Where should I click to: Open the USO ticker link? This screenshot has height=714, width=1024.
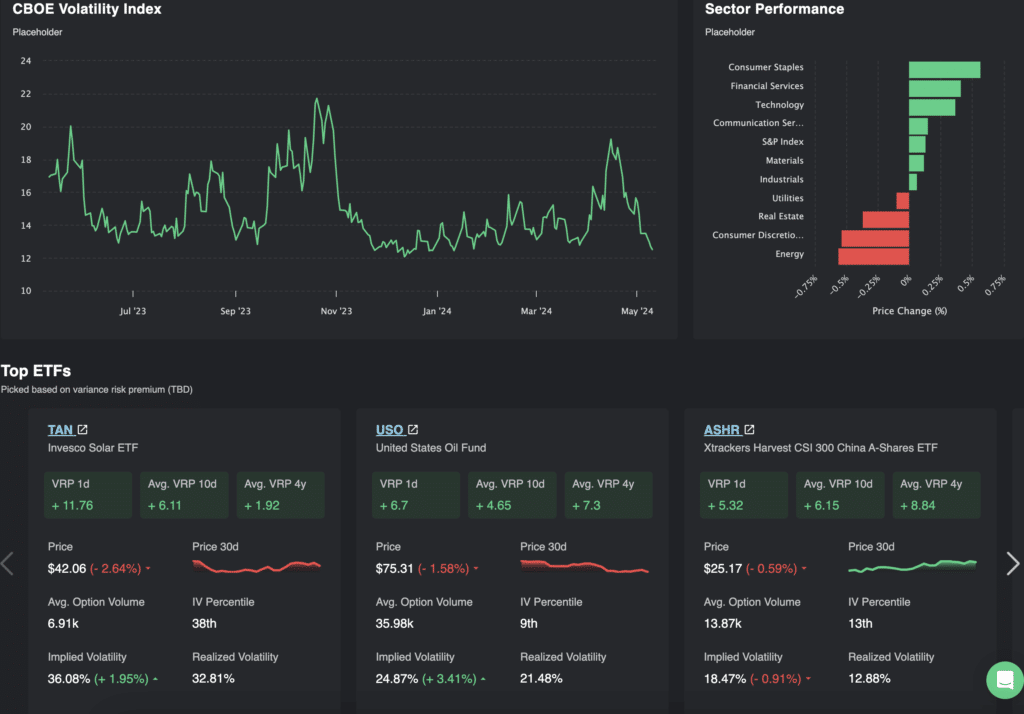389,430
